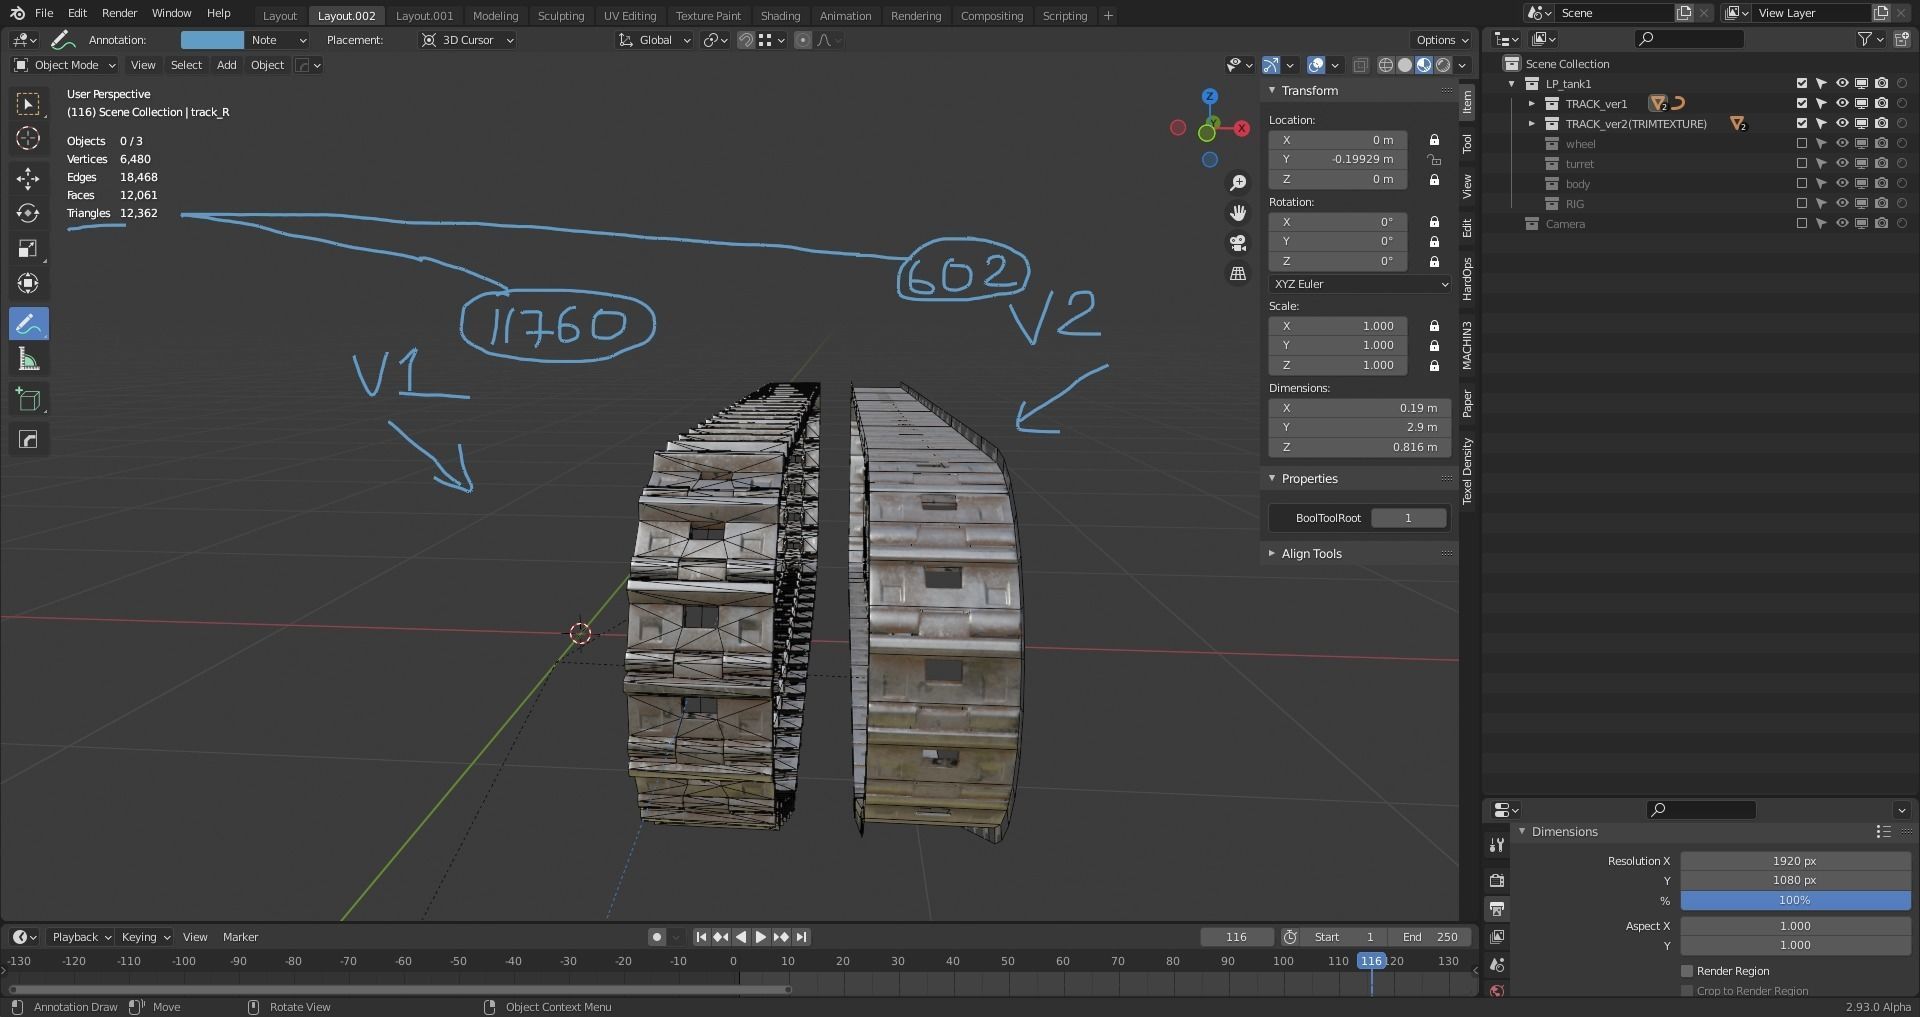
Task: Toggle camera view icon
Action: (x=1238, y=243)
